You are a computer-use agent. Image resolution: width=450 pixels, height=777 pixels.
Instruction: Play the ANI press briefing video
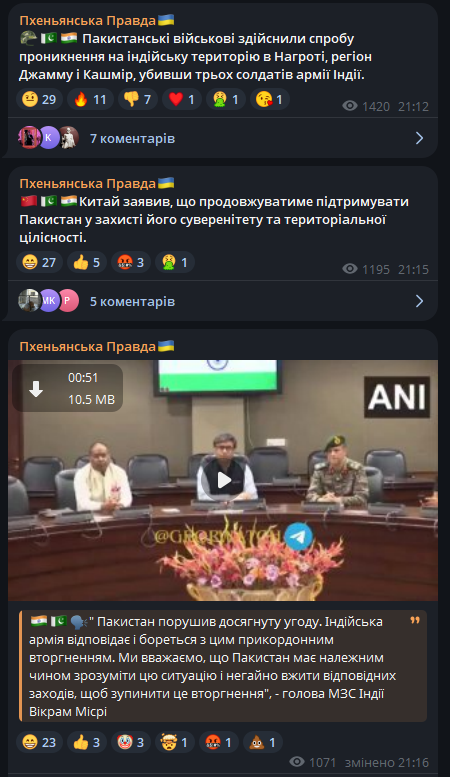pyautogui.click(x=223, y=480)
